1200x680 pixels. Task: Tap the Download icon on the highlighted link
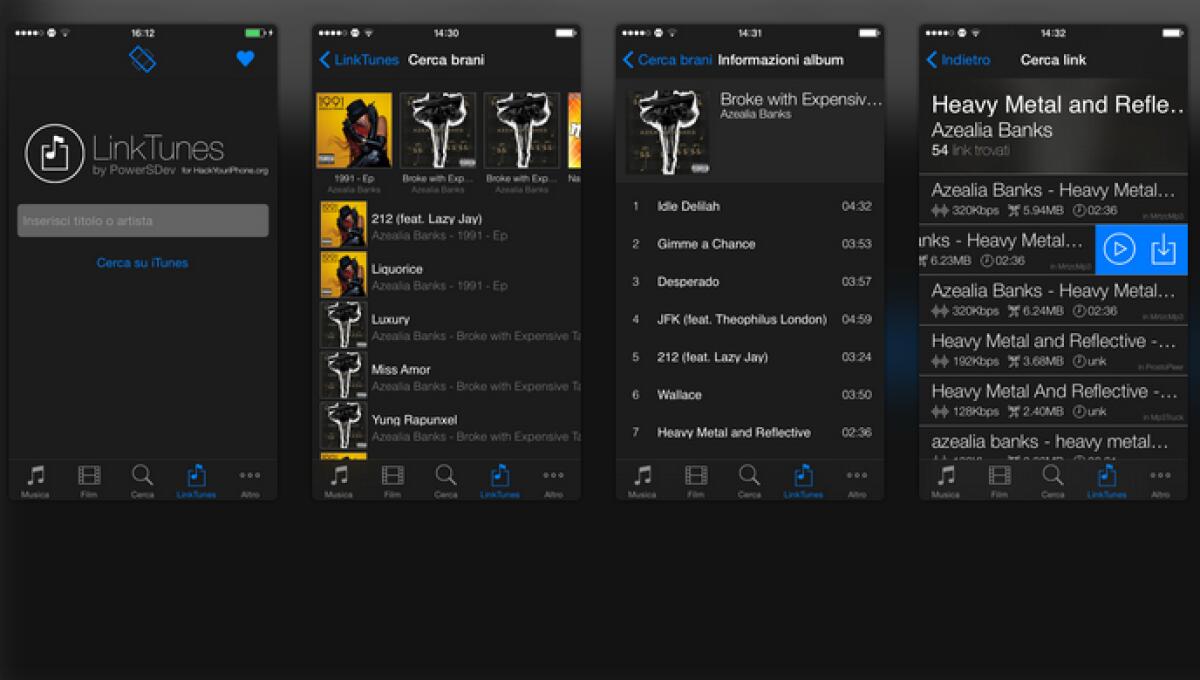tap(1162, 249)
